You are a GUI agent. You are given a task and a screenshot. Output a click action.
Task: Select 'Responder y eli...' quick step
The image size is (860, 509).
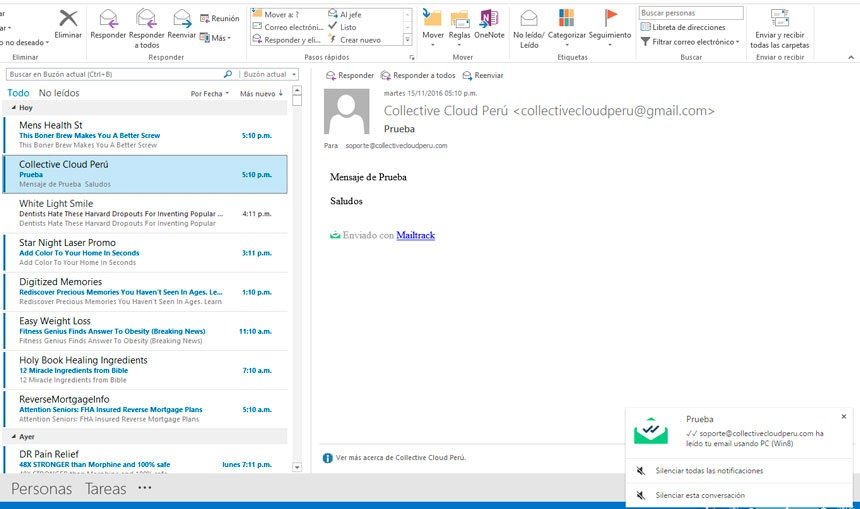tap(286, 39)
